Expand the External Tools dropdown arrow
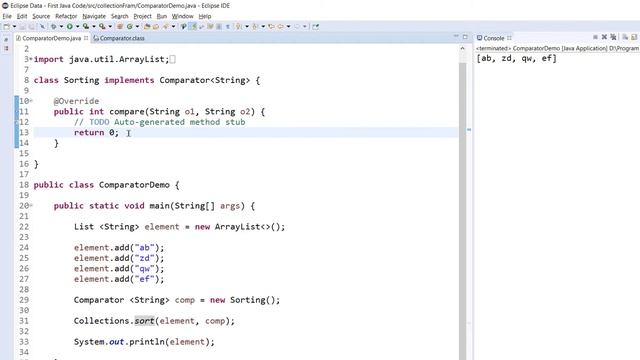Image resolution: width=640 pixels, height=360 pixels. pos(110,27)
